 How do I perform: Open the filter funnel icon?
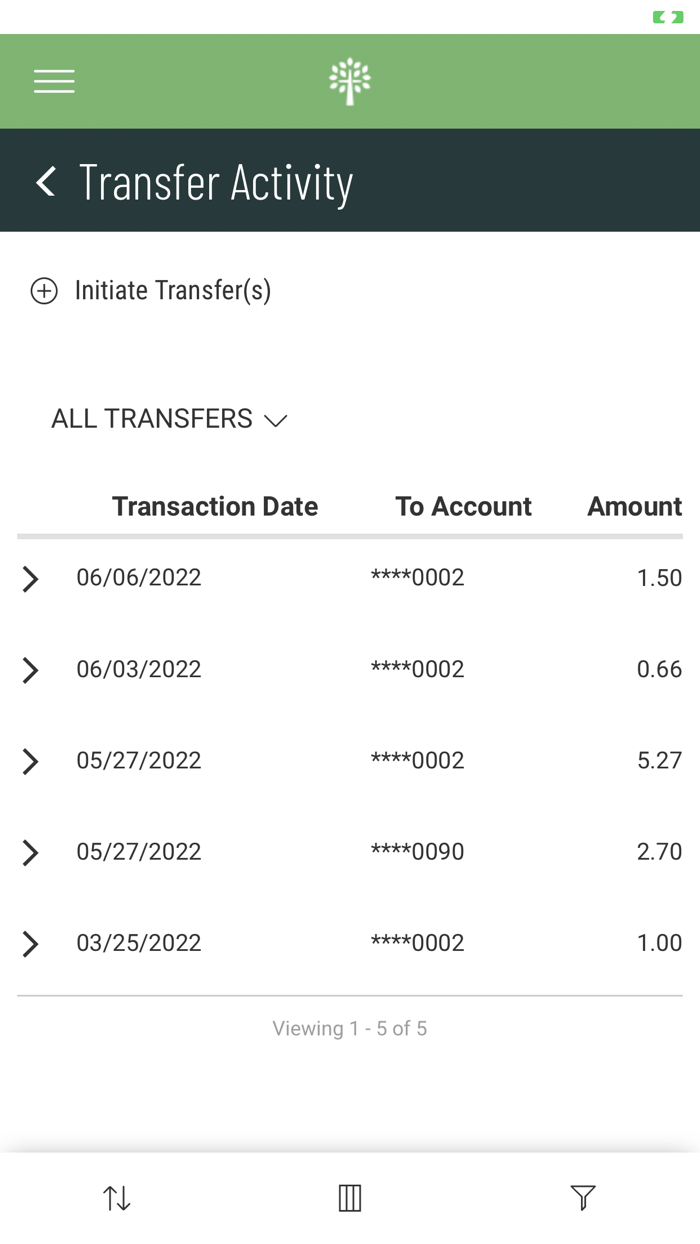click(x=583, y=1197)
